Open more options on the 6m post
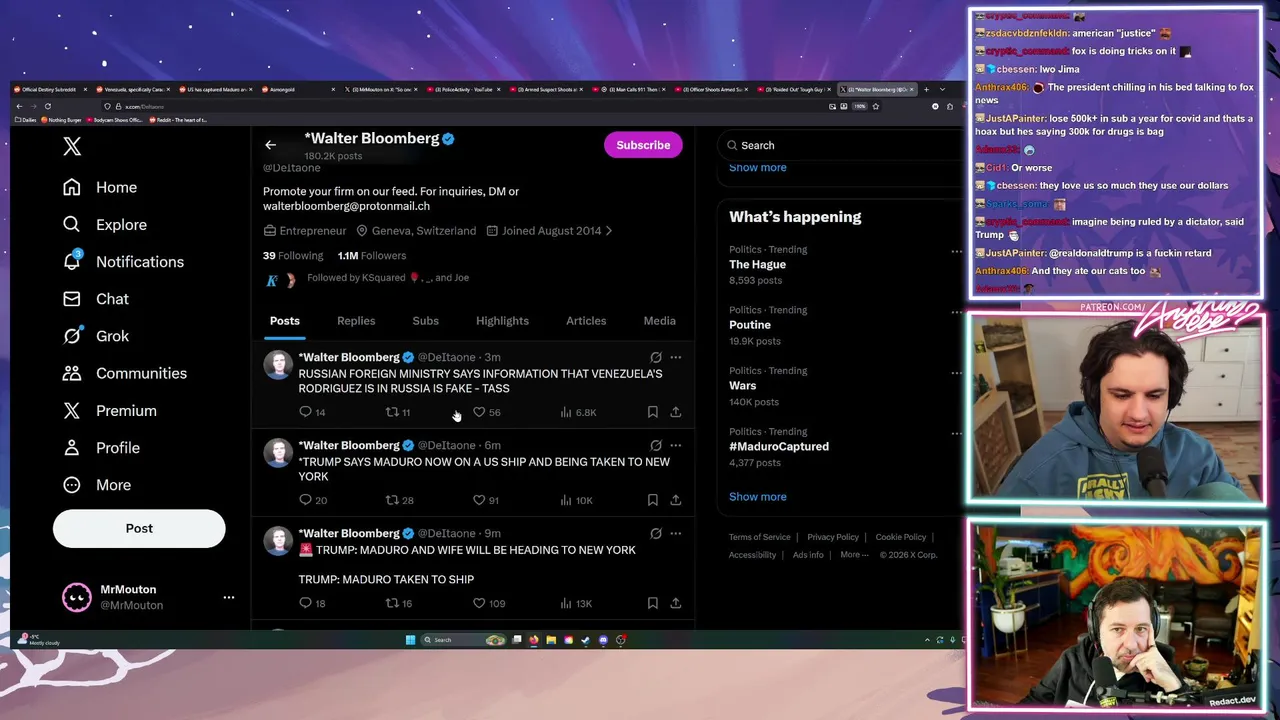Viewport: 1280px width, 720px height. pos(676,445)
